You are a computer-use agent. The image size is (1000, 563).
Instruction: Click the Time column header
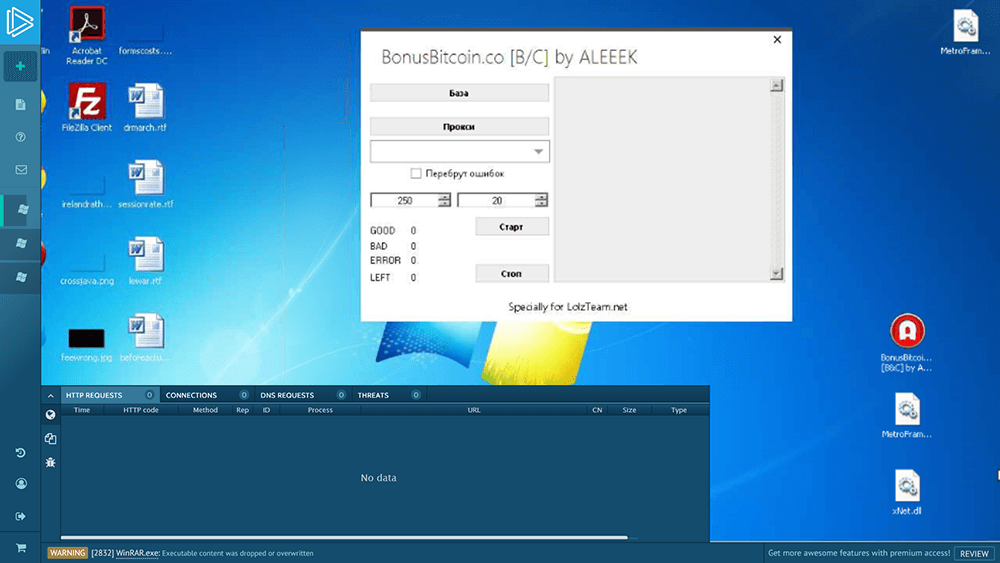82,410
